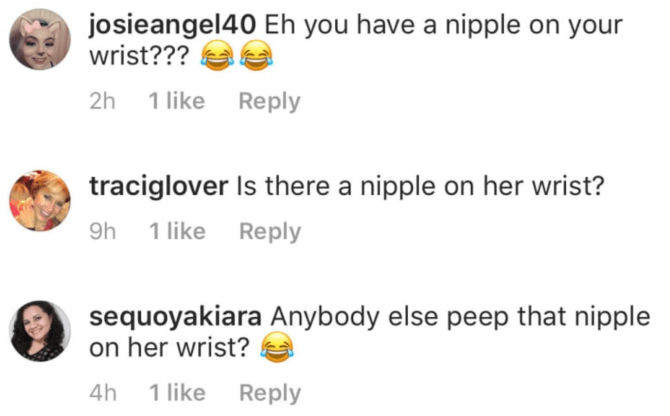Screen dimensions: 670x416
Task: Click the second laughing emoji after 'wrist???'
Action: [256, 56]
